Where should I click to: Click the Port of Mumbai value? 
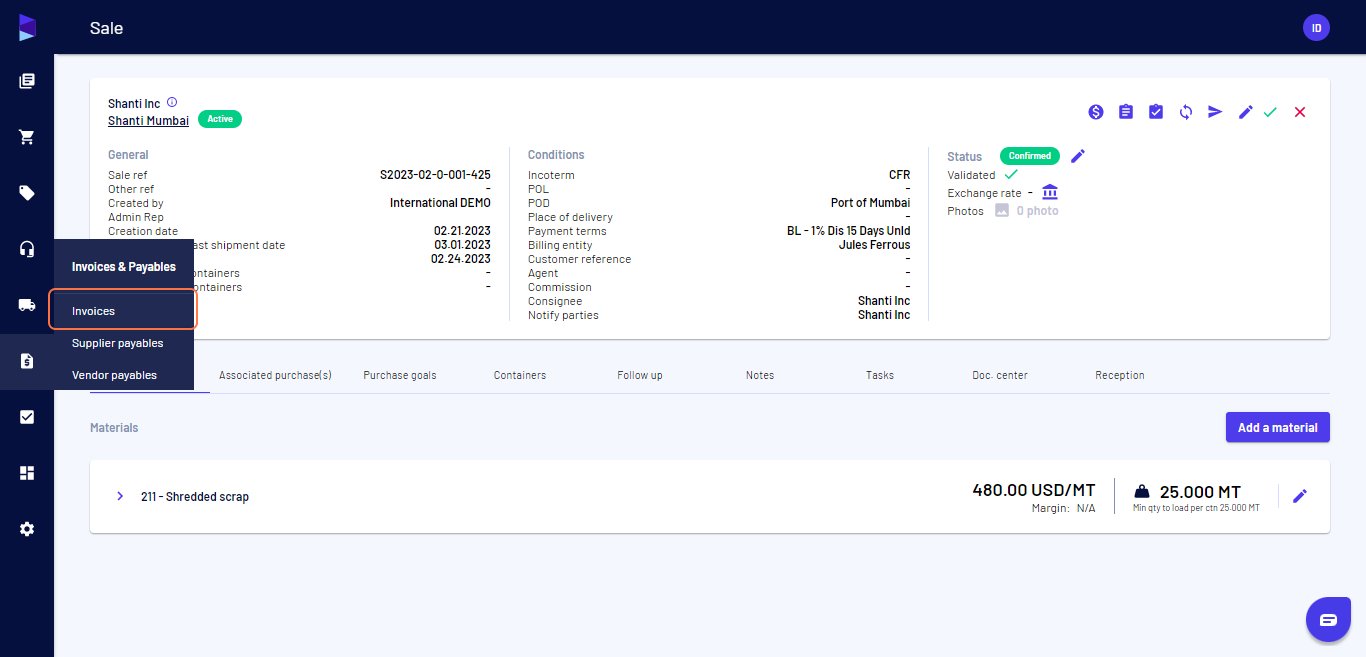coord(870,203)
